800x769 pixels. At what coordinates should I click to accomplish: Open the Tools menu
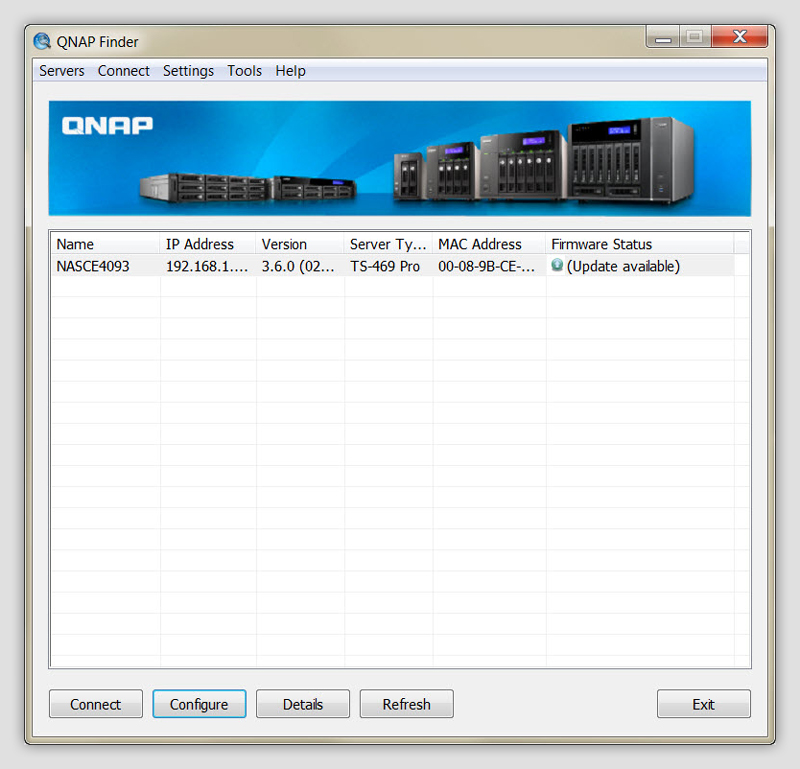pyautogui.click(x=244, y=70)
